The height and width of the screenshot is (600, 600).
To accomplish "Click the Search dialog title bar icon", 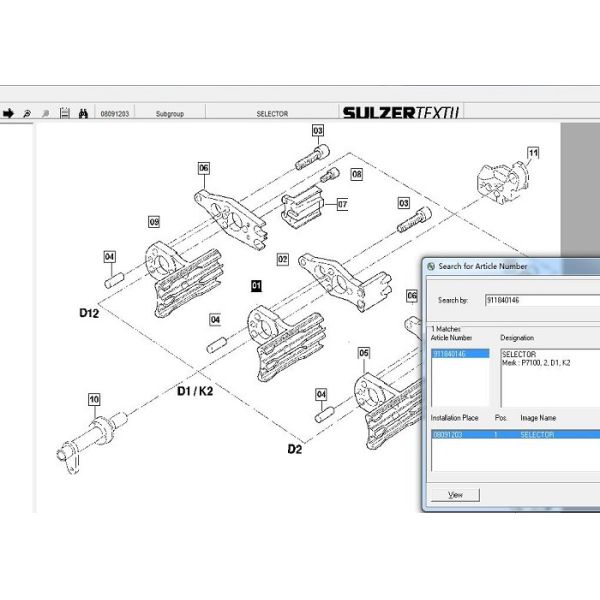I will pos(430,266).
